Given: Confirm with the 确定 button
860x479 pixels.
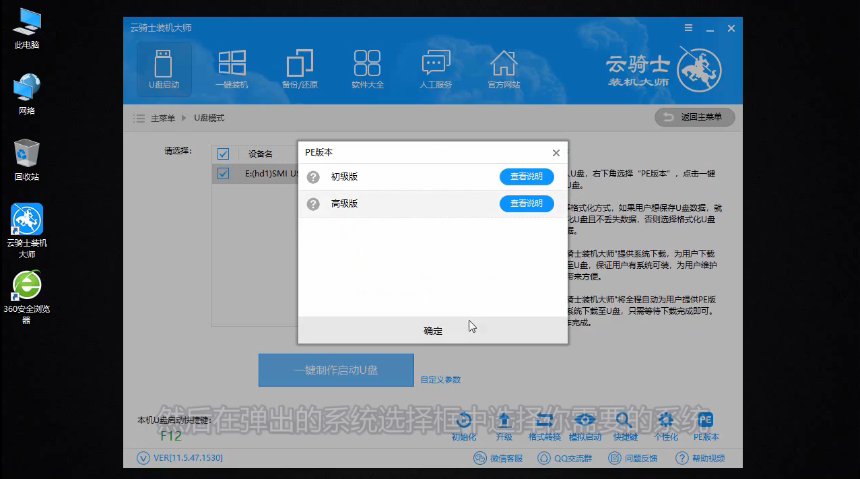Looking at the screenshot, I should click(433, 330).
